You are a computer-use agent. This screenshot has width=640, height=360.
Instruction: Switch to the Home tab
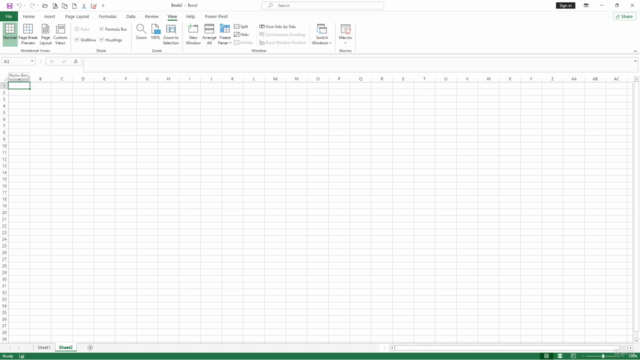29,16
